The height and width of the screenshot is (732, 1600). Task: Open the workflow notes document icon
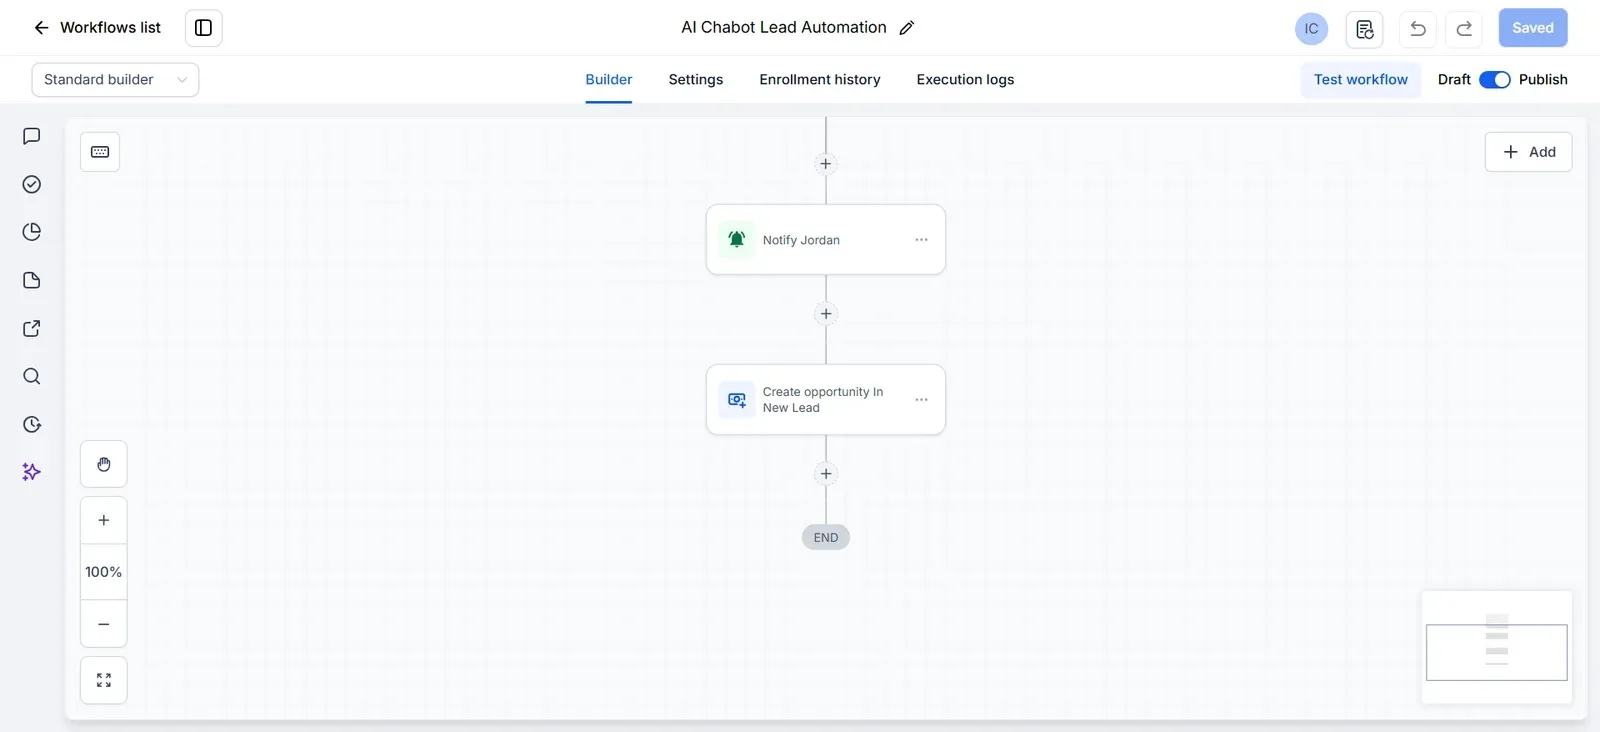[x=1365, y=29]
